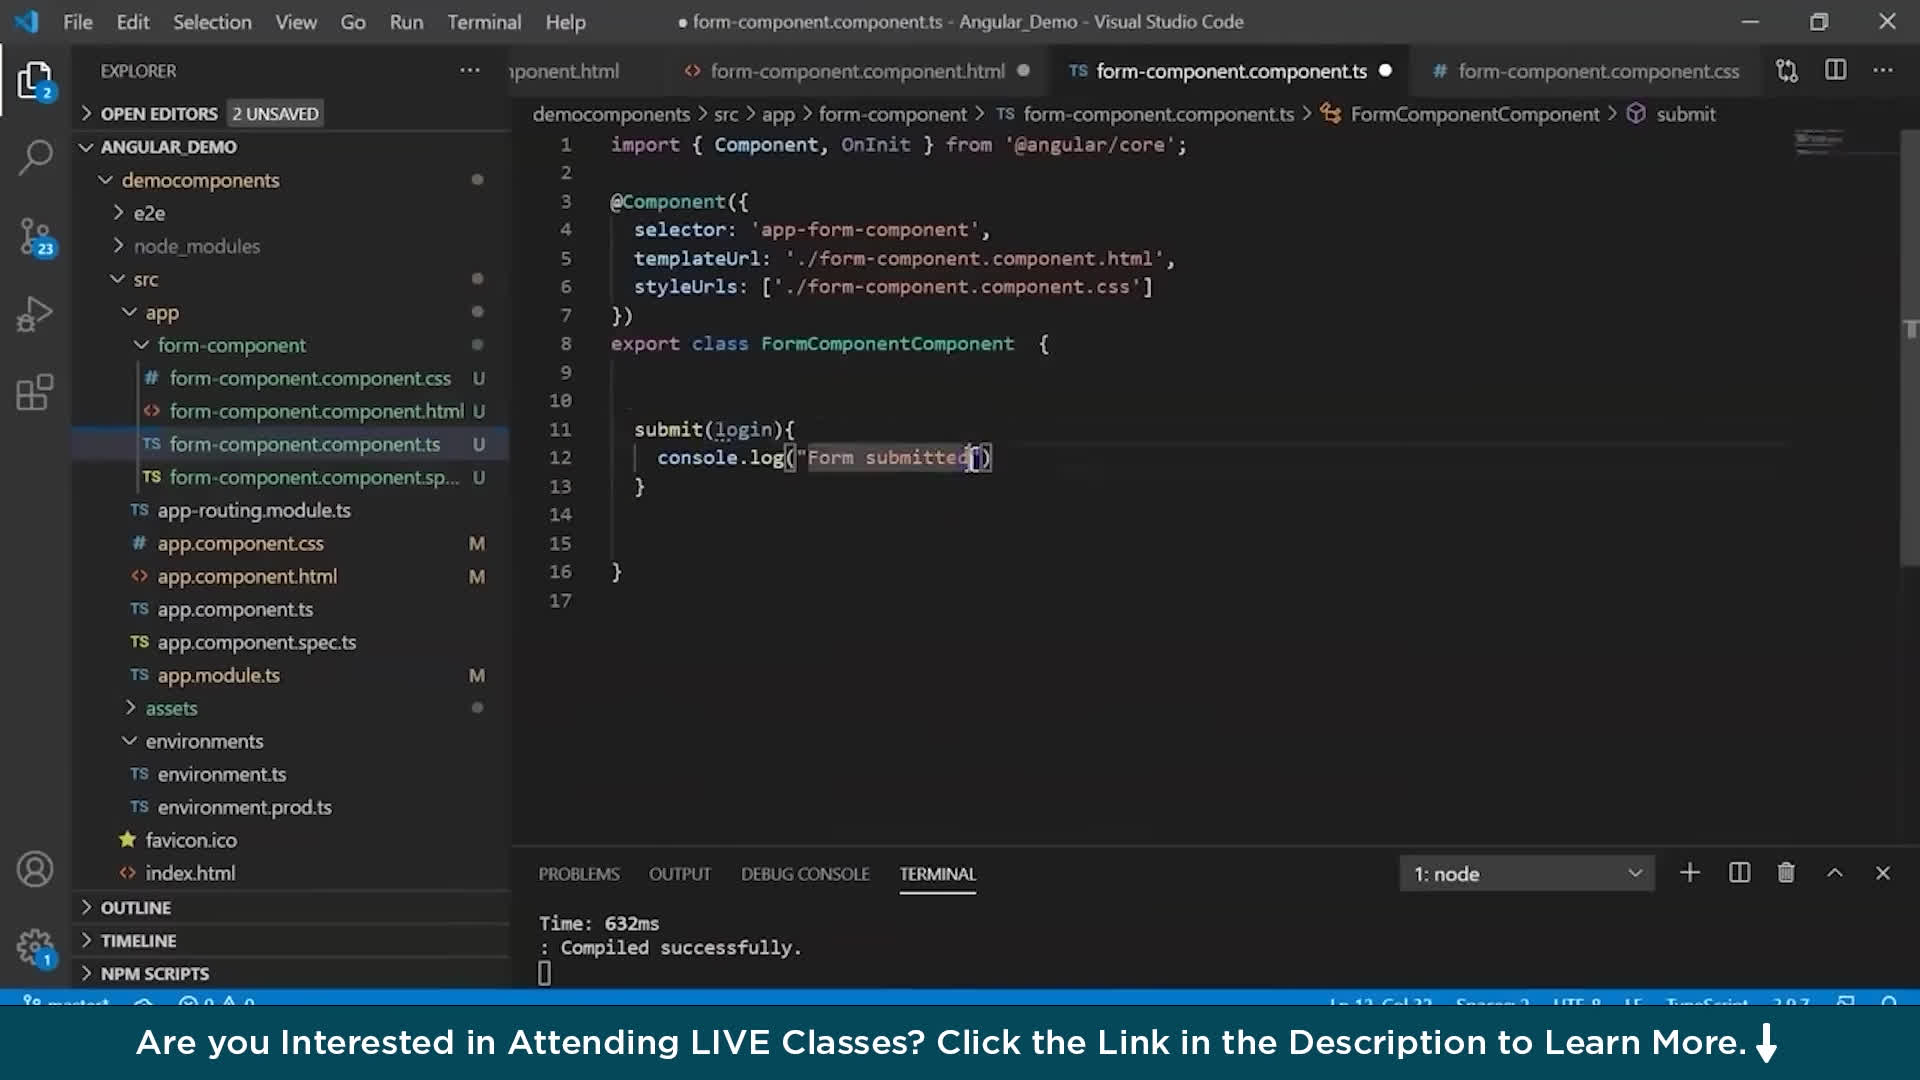This screenshot has width=1920, height=1080.
Task: Click the Accounts icon in activity bar
Action: tap(35, 869)
